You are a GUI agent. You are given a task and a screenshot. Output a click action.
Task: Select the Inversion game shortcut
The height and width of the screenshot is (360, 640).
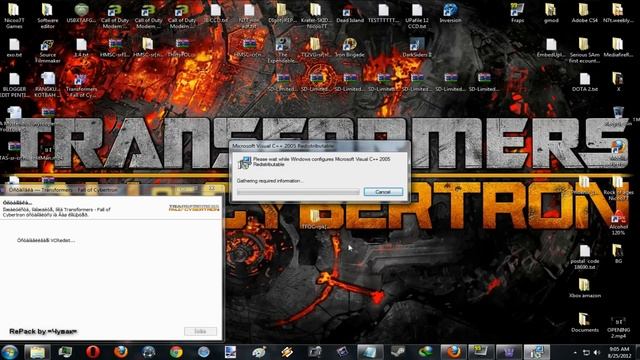click(x=450, y=13)
